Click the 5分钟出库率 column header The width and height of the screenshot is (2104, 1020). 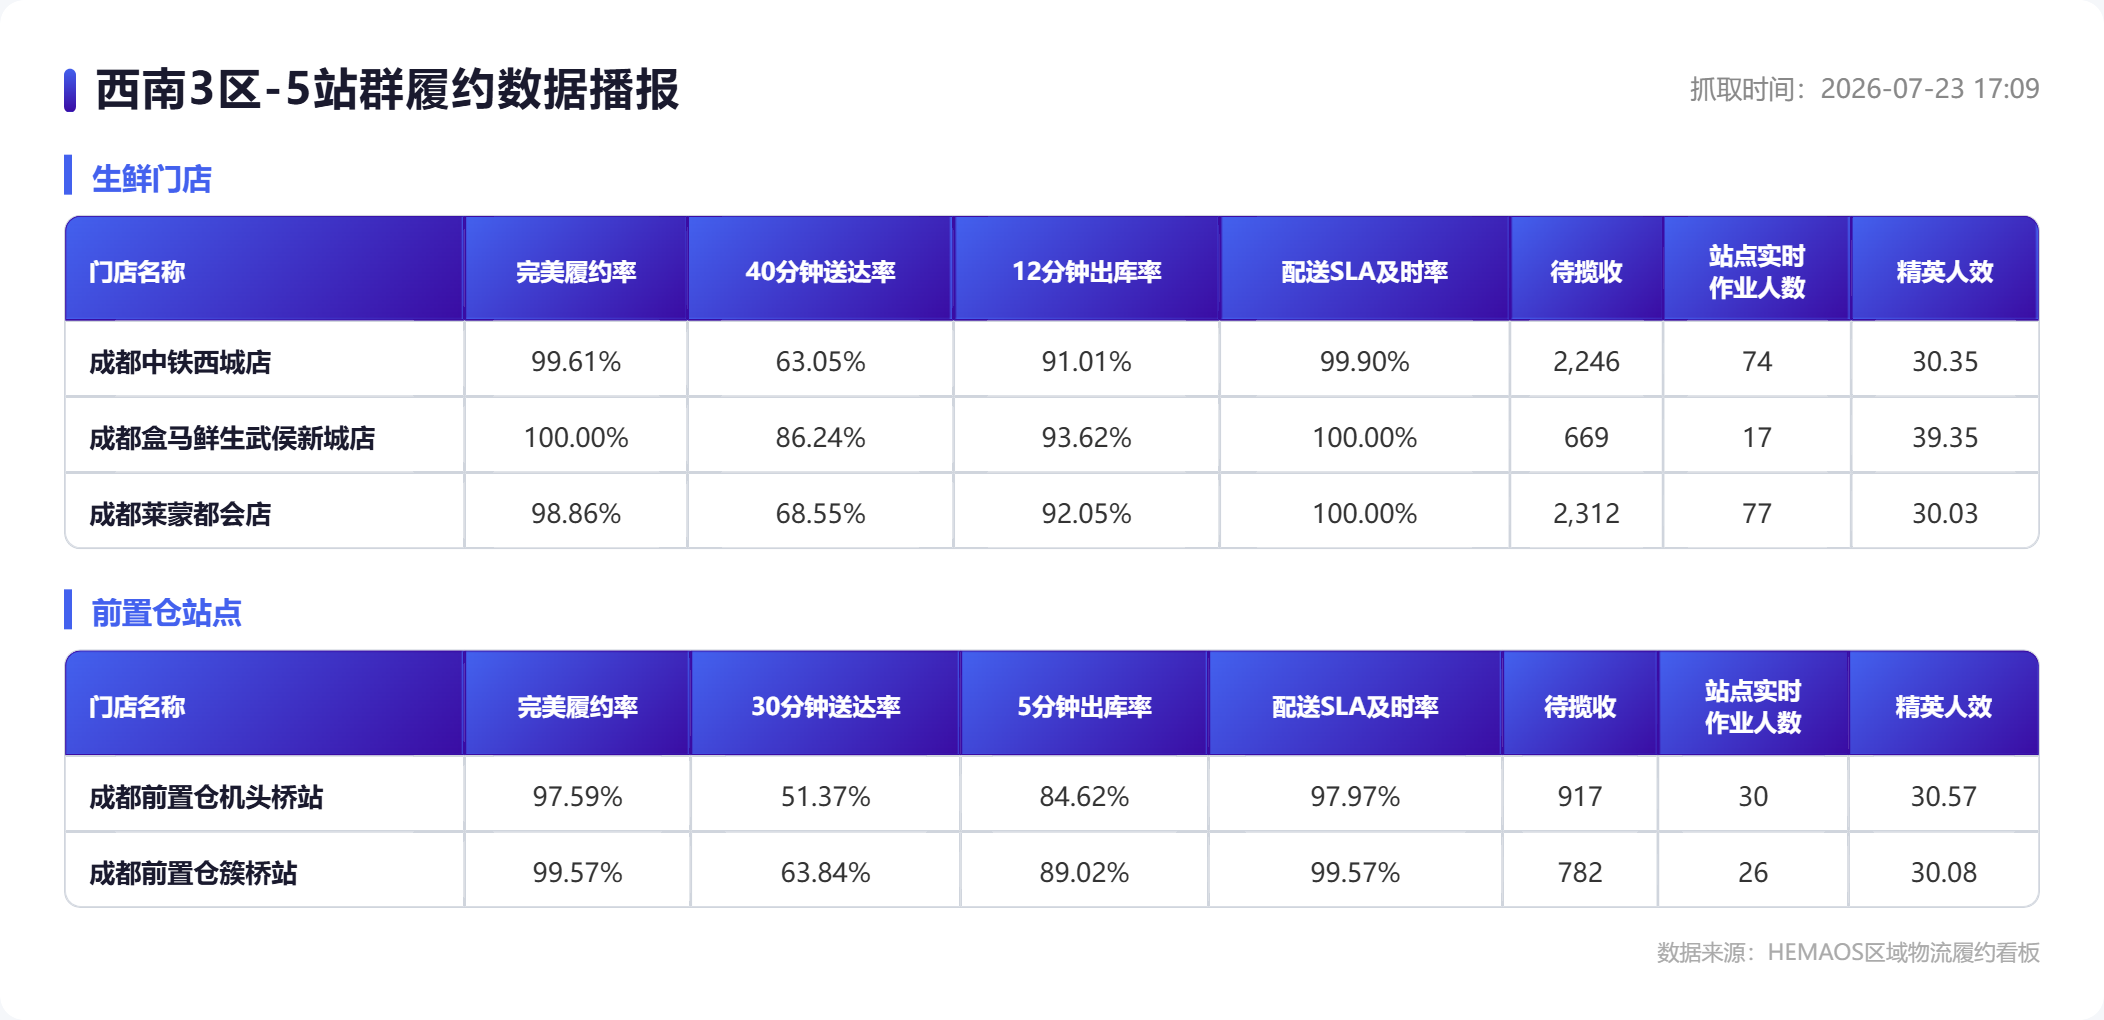pos(1084,707)
